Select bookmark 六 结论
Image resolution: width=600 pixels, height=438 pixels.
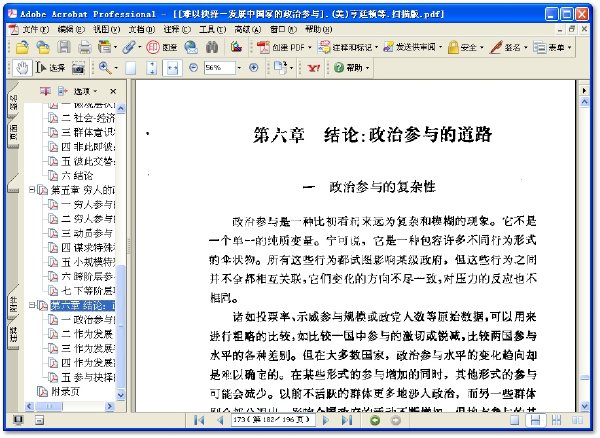(x=77, y=176)
